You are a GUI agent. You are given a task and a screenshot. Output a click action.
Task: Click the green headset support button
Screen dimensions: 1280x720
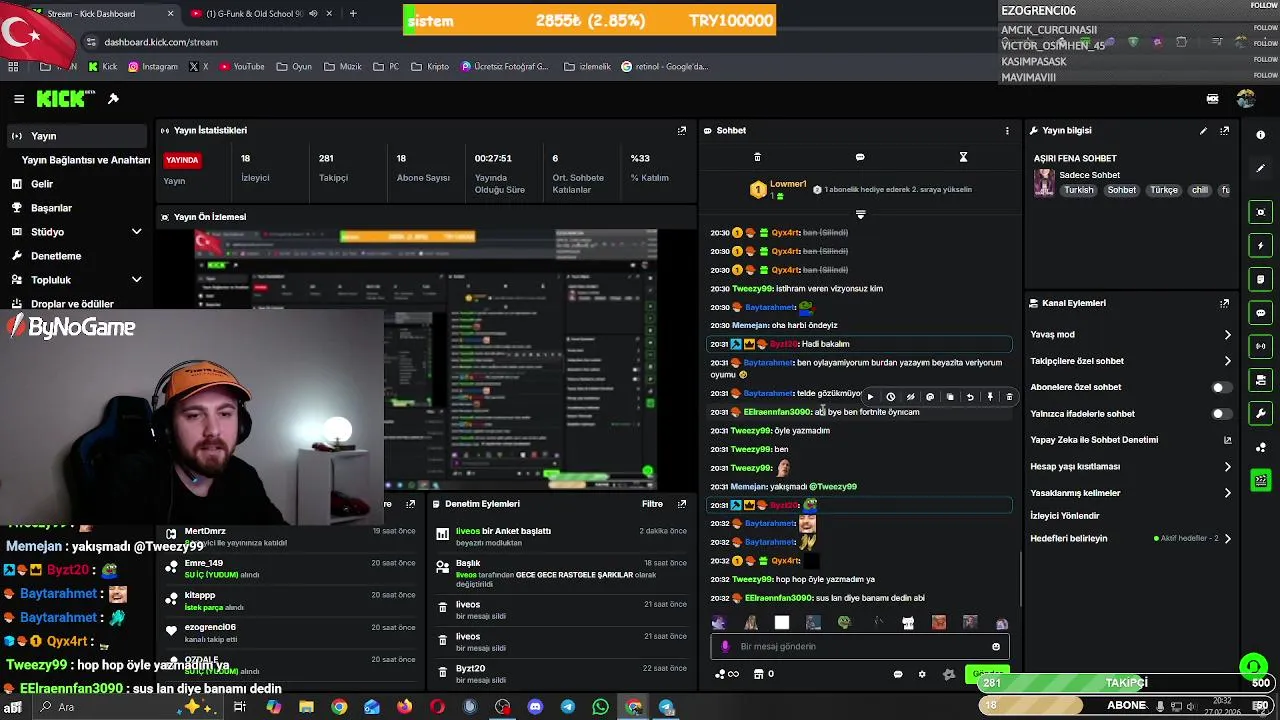1253,666
